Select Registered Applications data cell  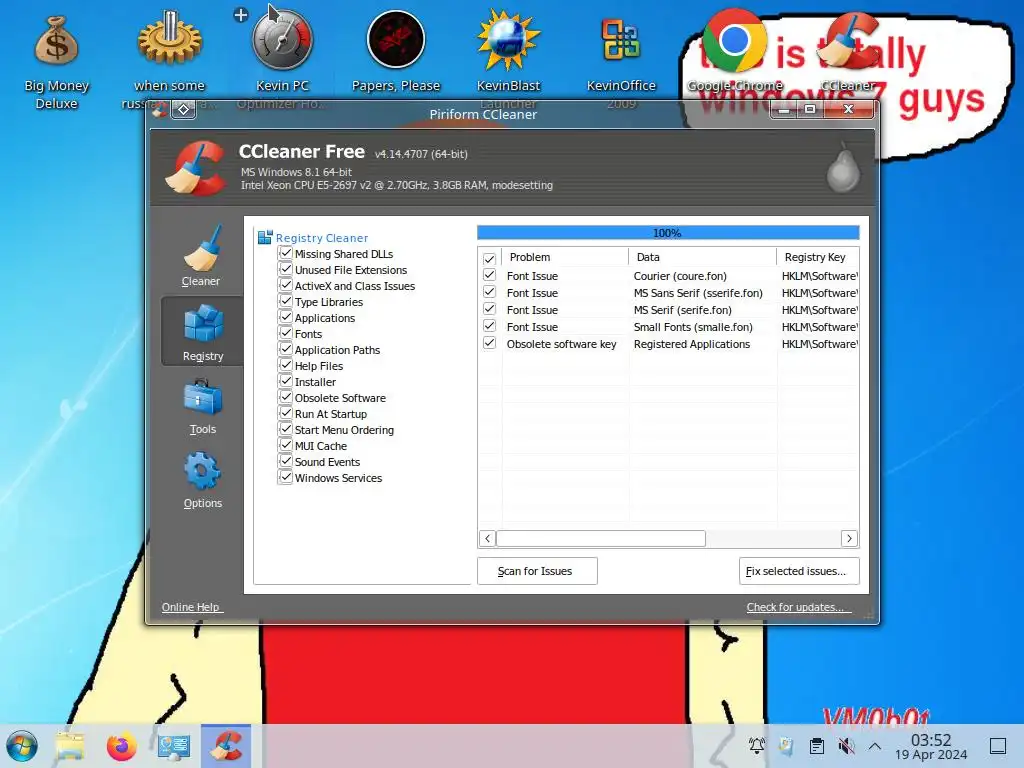692,344
